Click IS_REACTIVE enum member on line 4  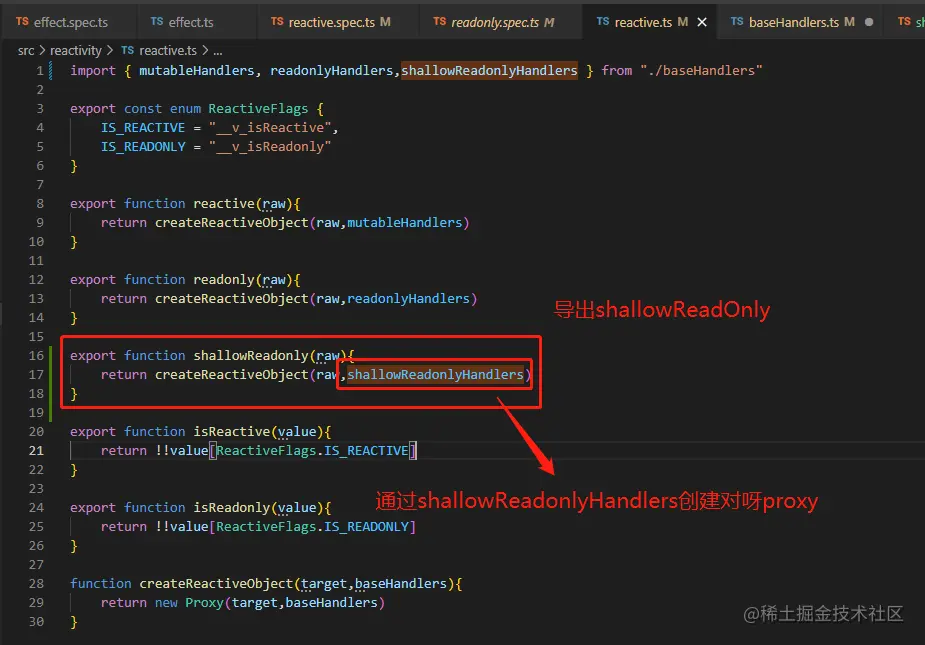pyautogui.click(x=143, y=128)
